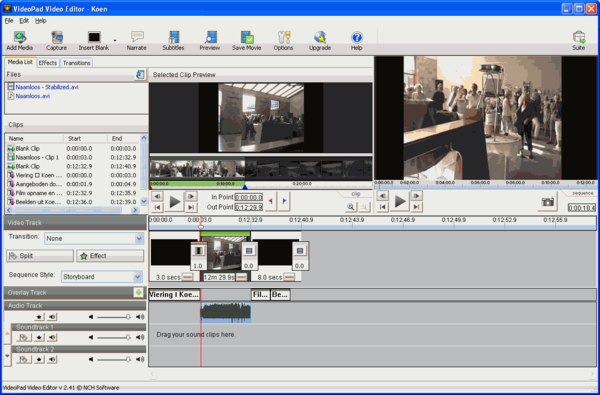
Task: Click the Upgrade toolbar icon
Action: pyautogui.click(x=320, y=41)
